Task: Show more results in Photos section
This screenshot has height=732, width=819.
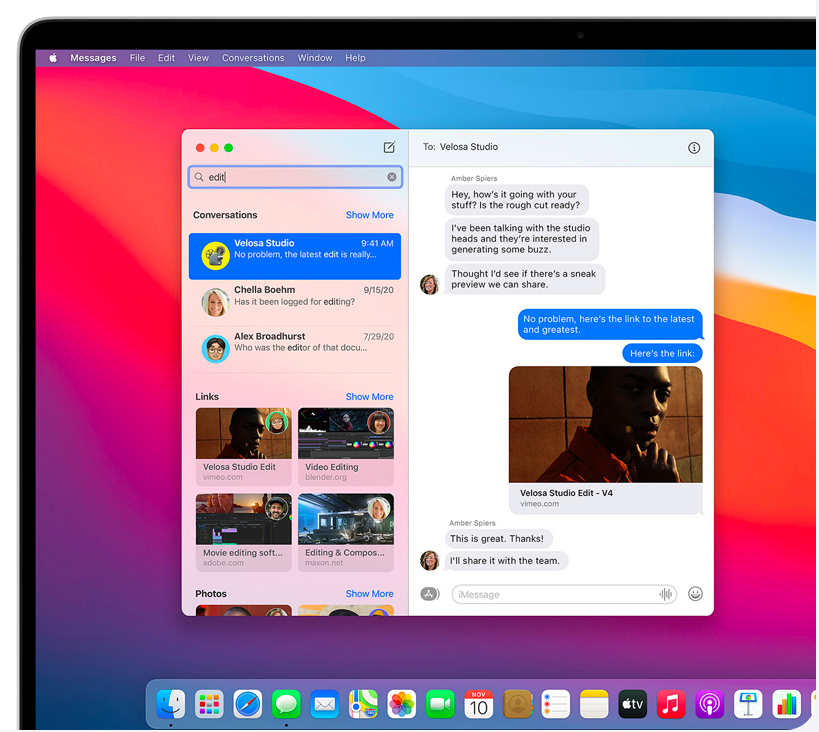Action: pos(369,594)
